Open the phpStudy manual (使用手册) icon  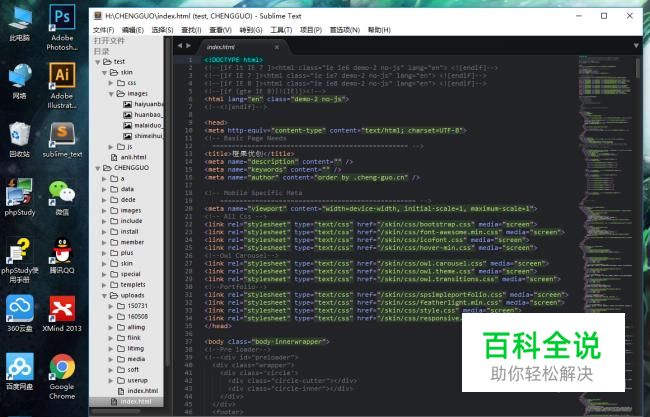point(19,260)
